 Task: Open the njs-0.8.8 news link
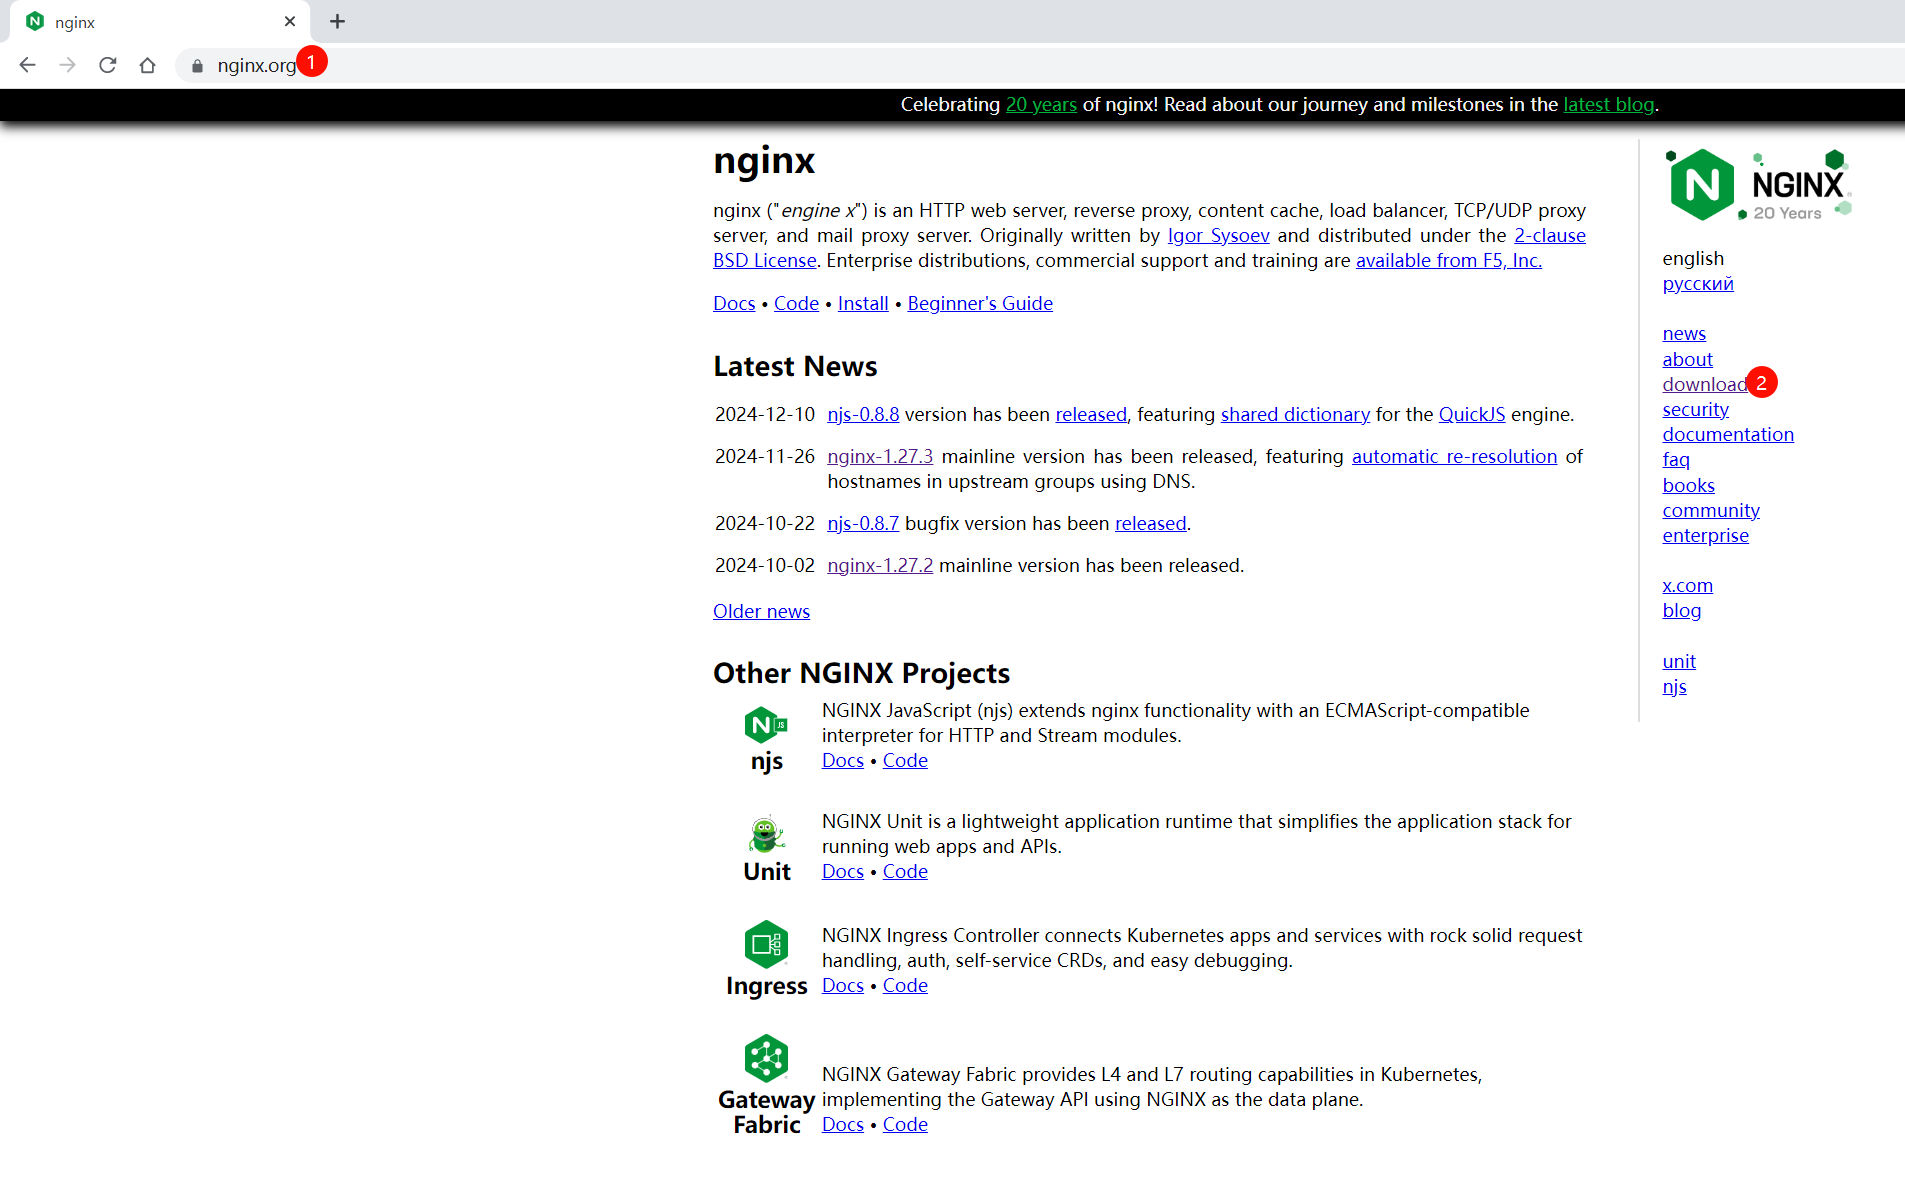[x=863, y=414]
